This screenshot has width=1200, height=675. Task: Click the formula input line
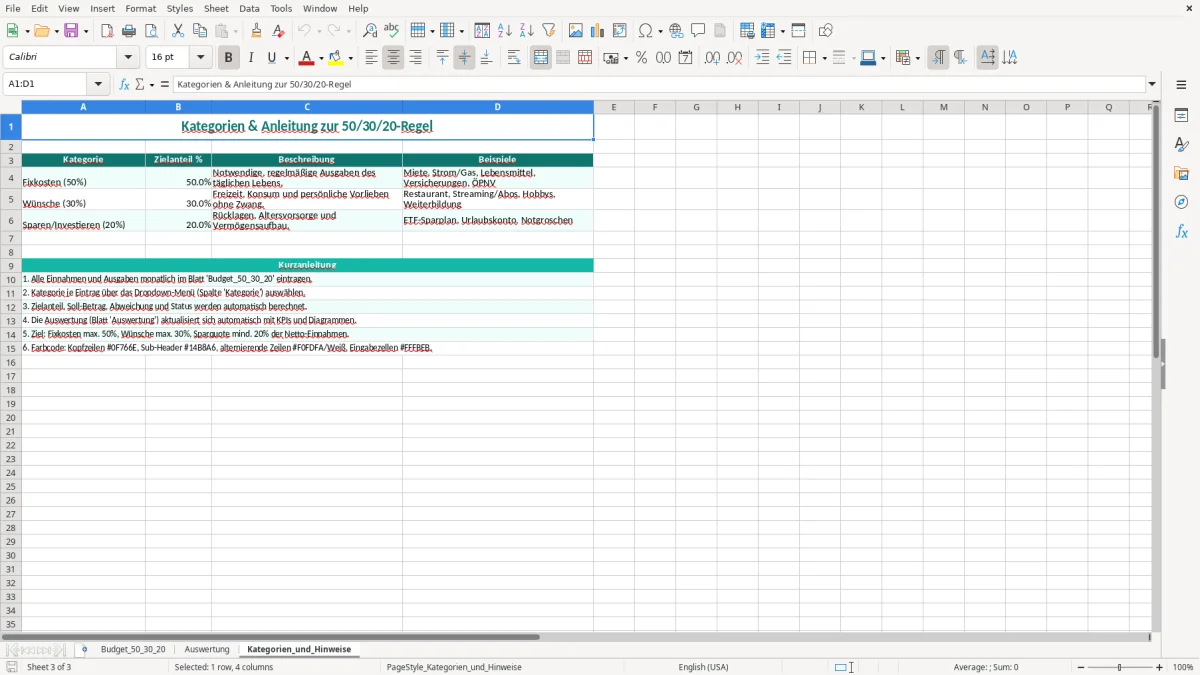click(x=660, y=84)
